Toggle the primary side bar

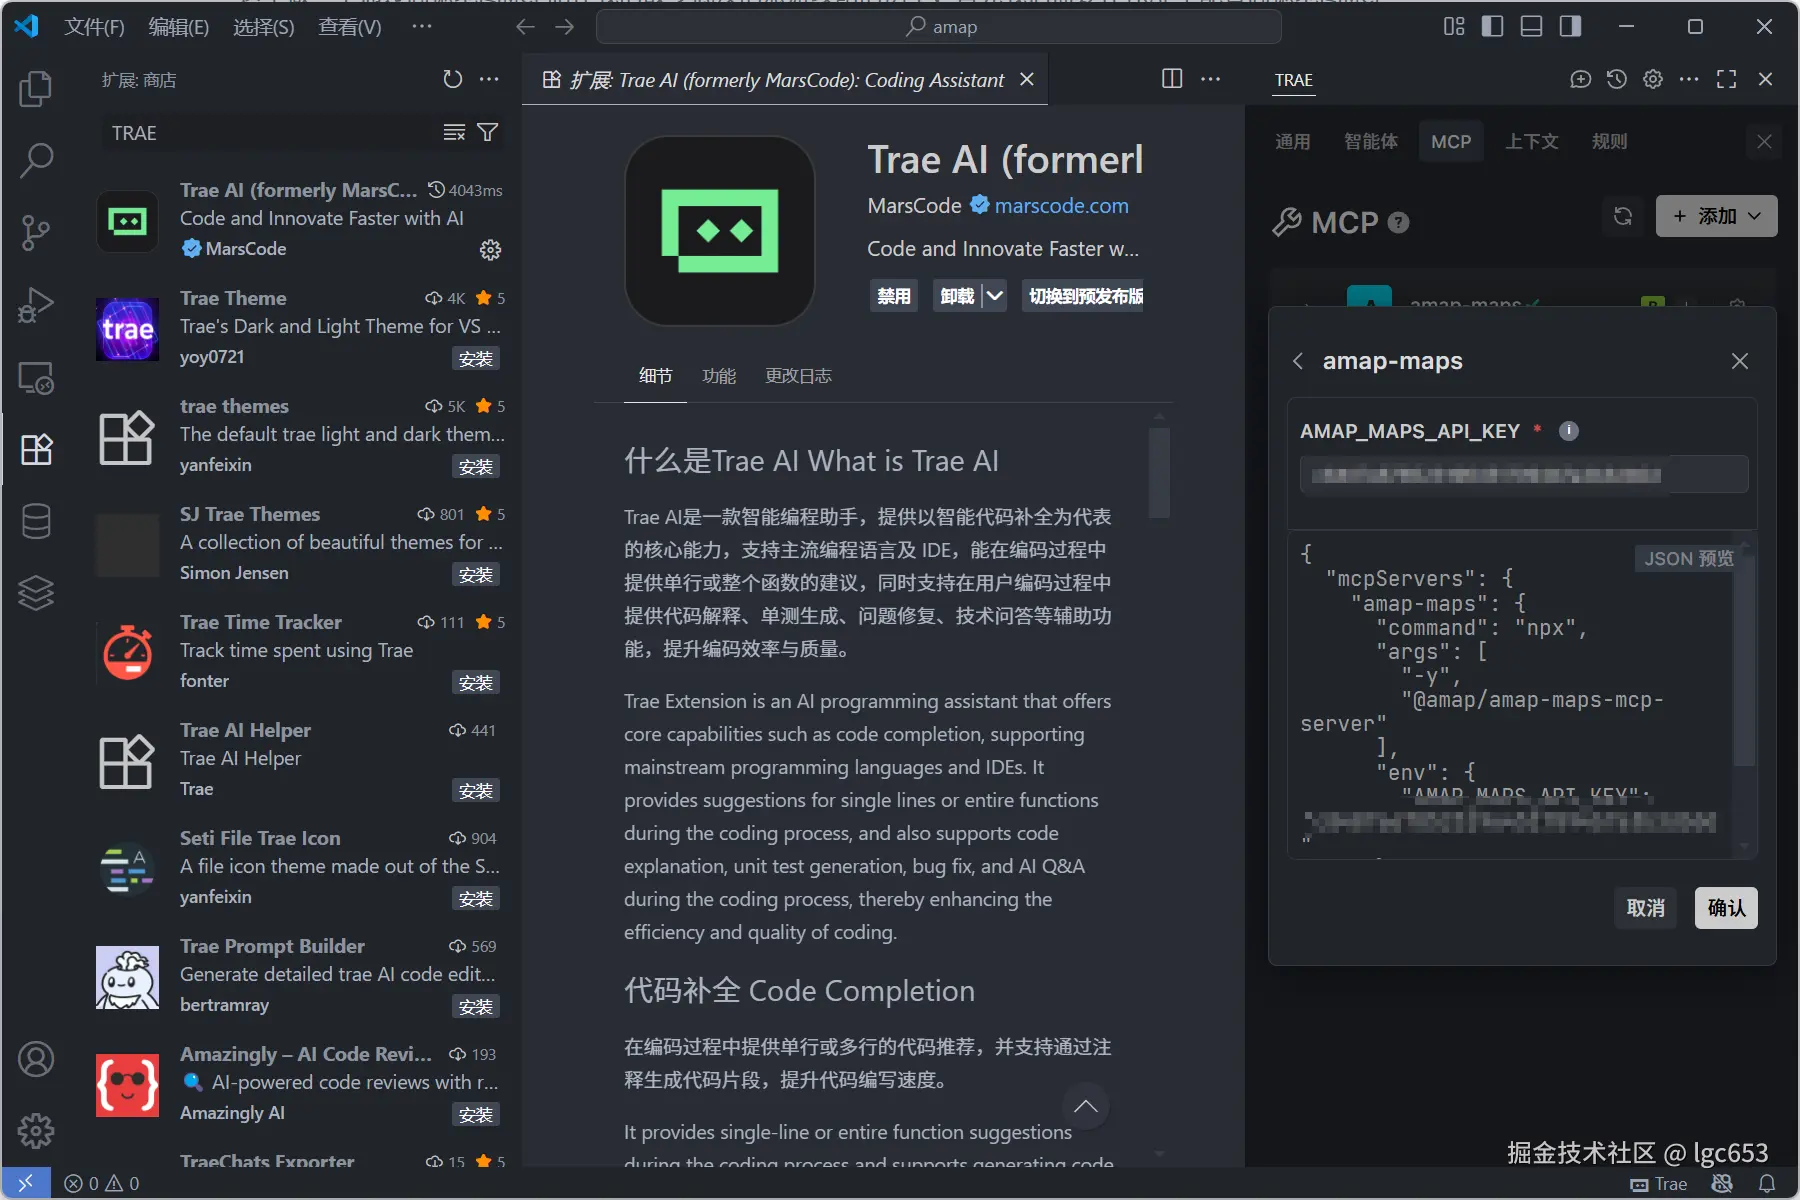pos(1493,27)
